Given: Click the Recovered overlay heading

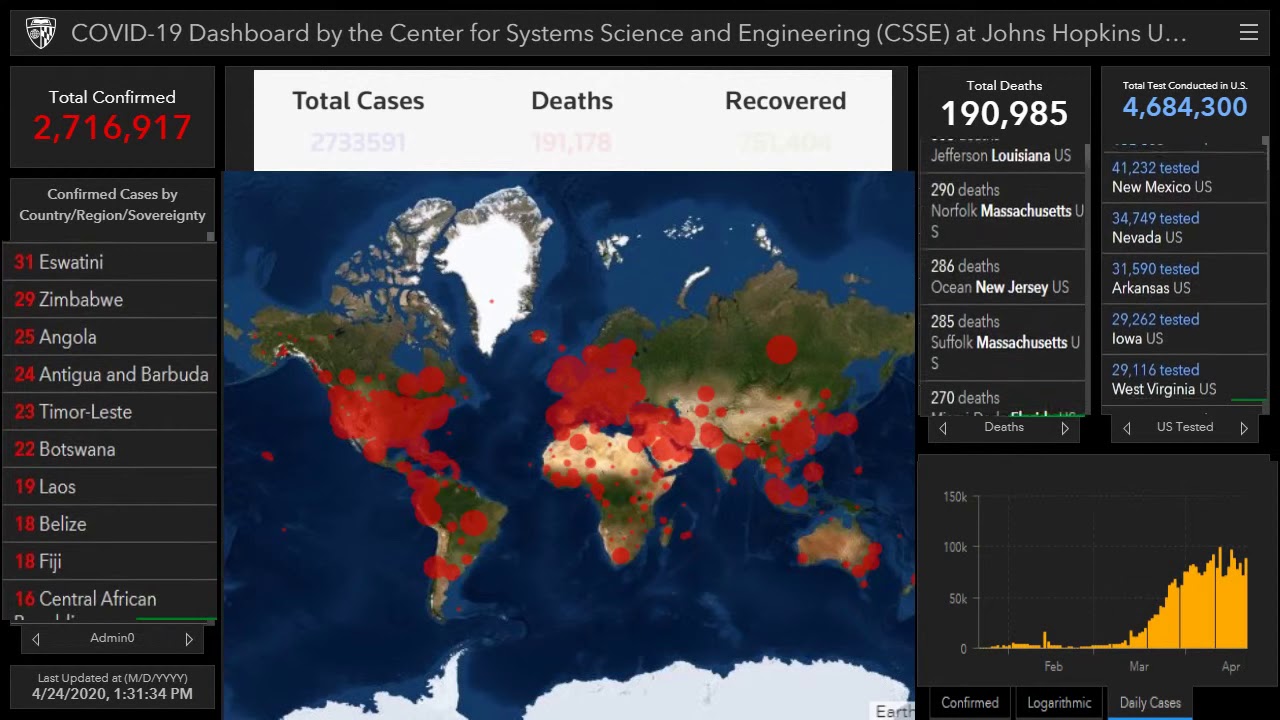Looking at the screenshot, I should tap(785, 101).
